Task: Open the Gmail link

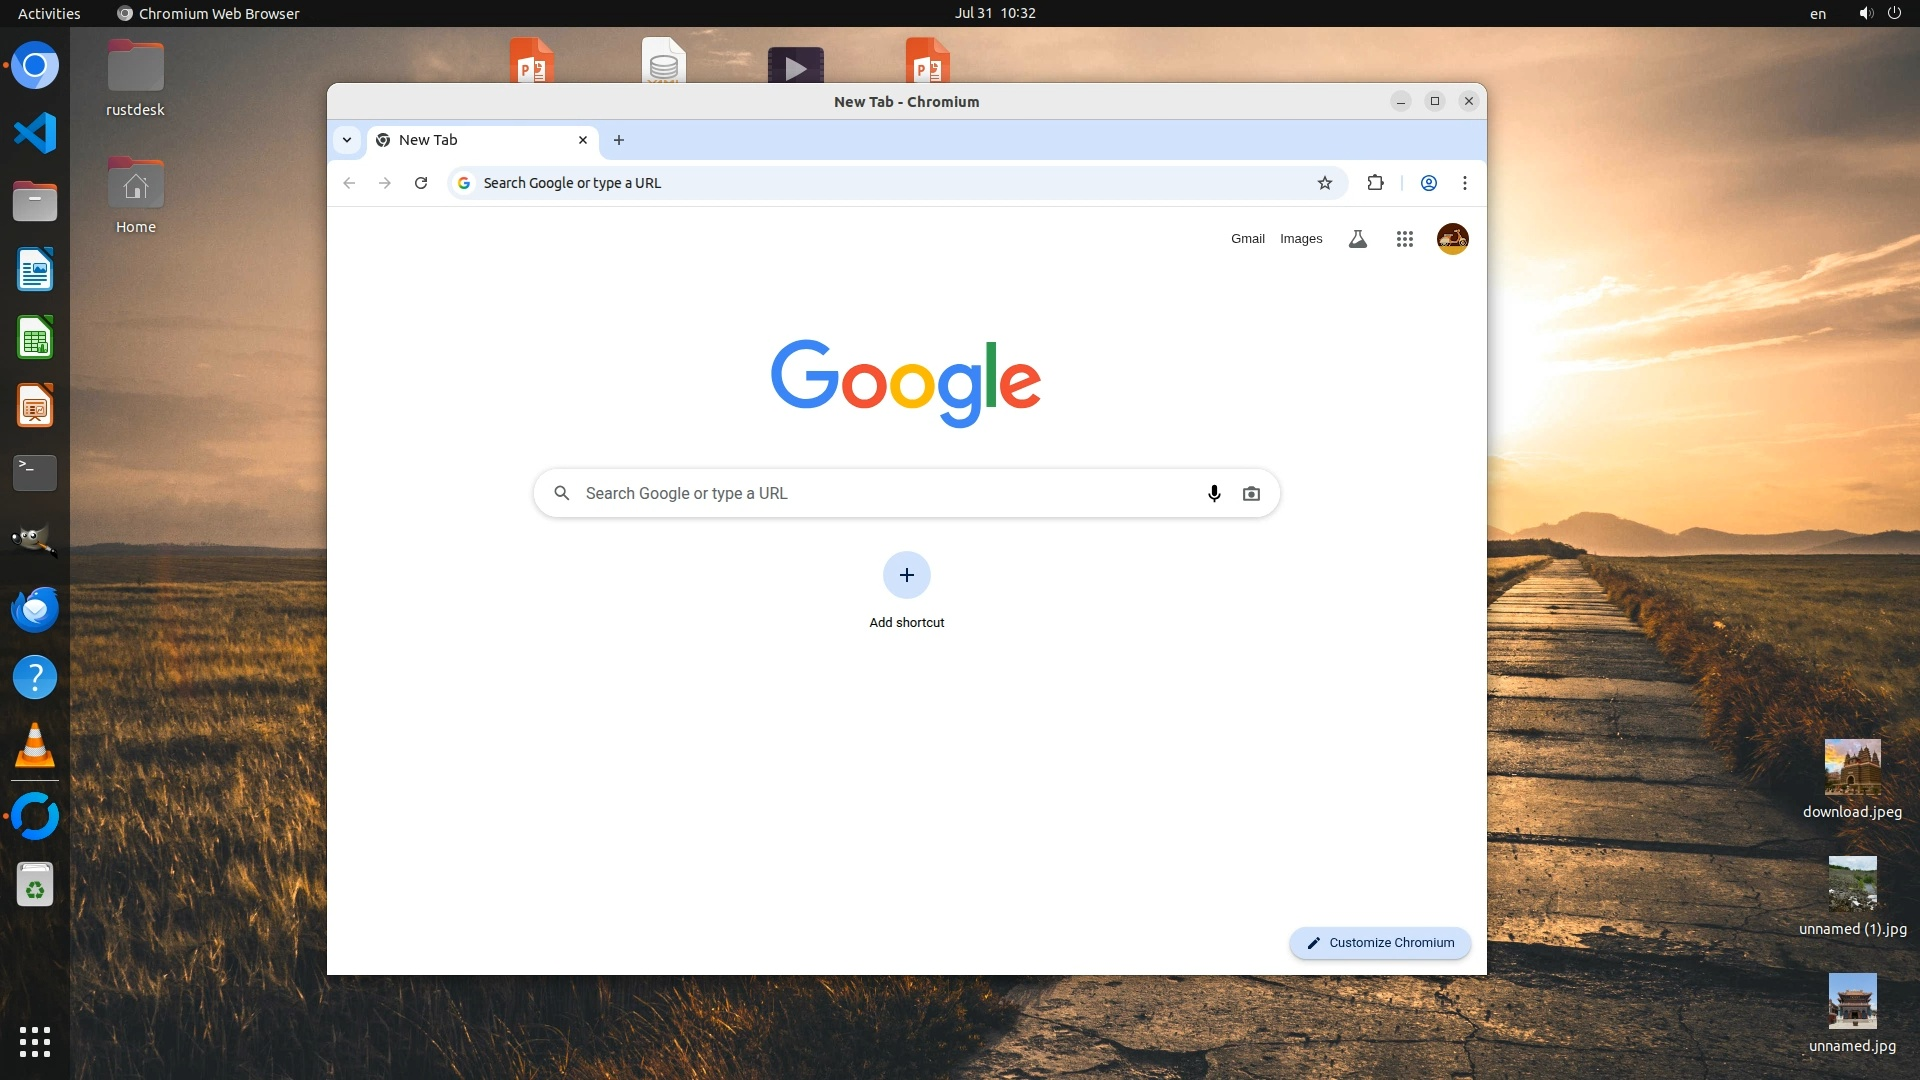Action: [x=1247, y=239]
